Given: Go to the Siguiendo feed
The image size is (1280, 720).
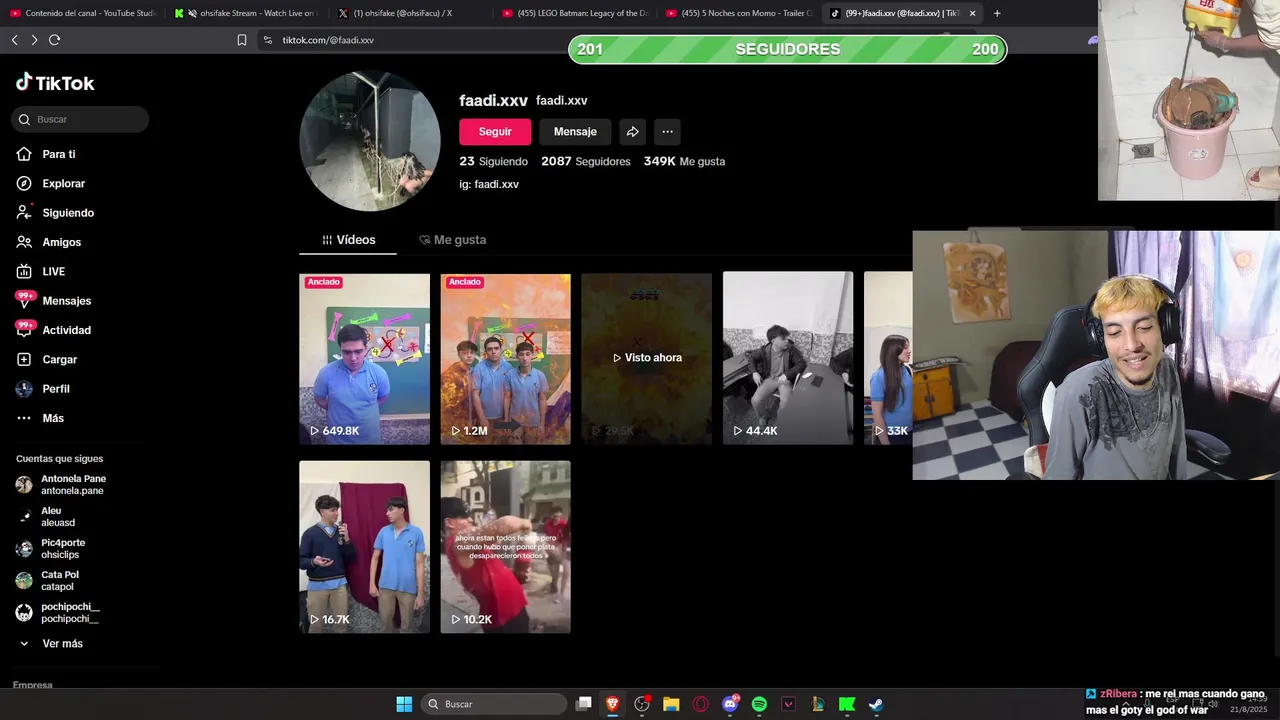Looking at the screenshot, I should 55,213.
